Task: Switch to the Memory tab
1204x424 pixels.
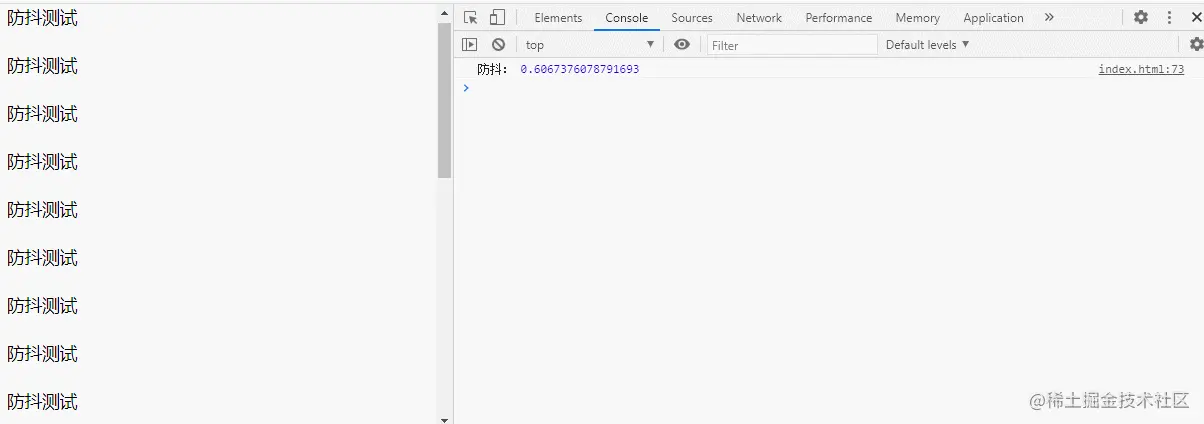Action: pos(918,17)
